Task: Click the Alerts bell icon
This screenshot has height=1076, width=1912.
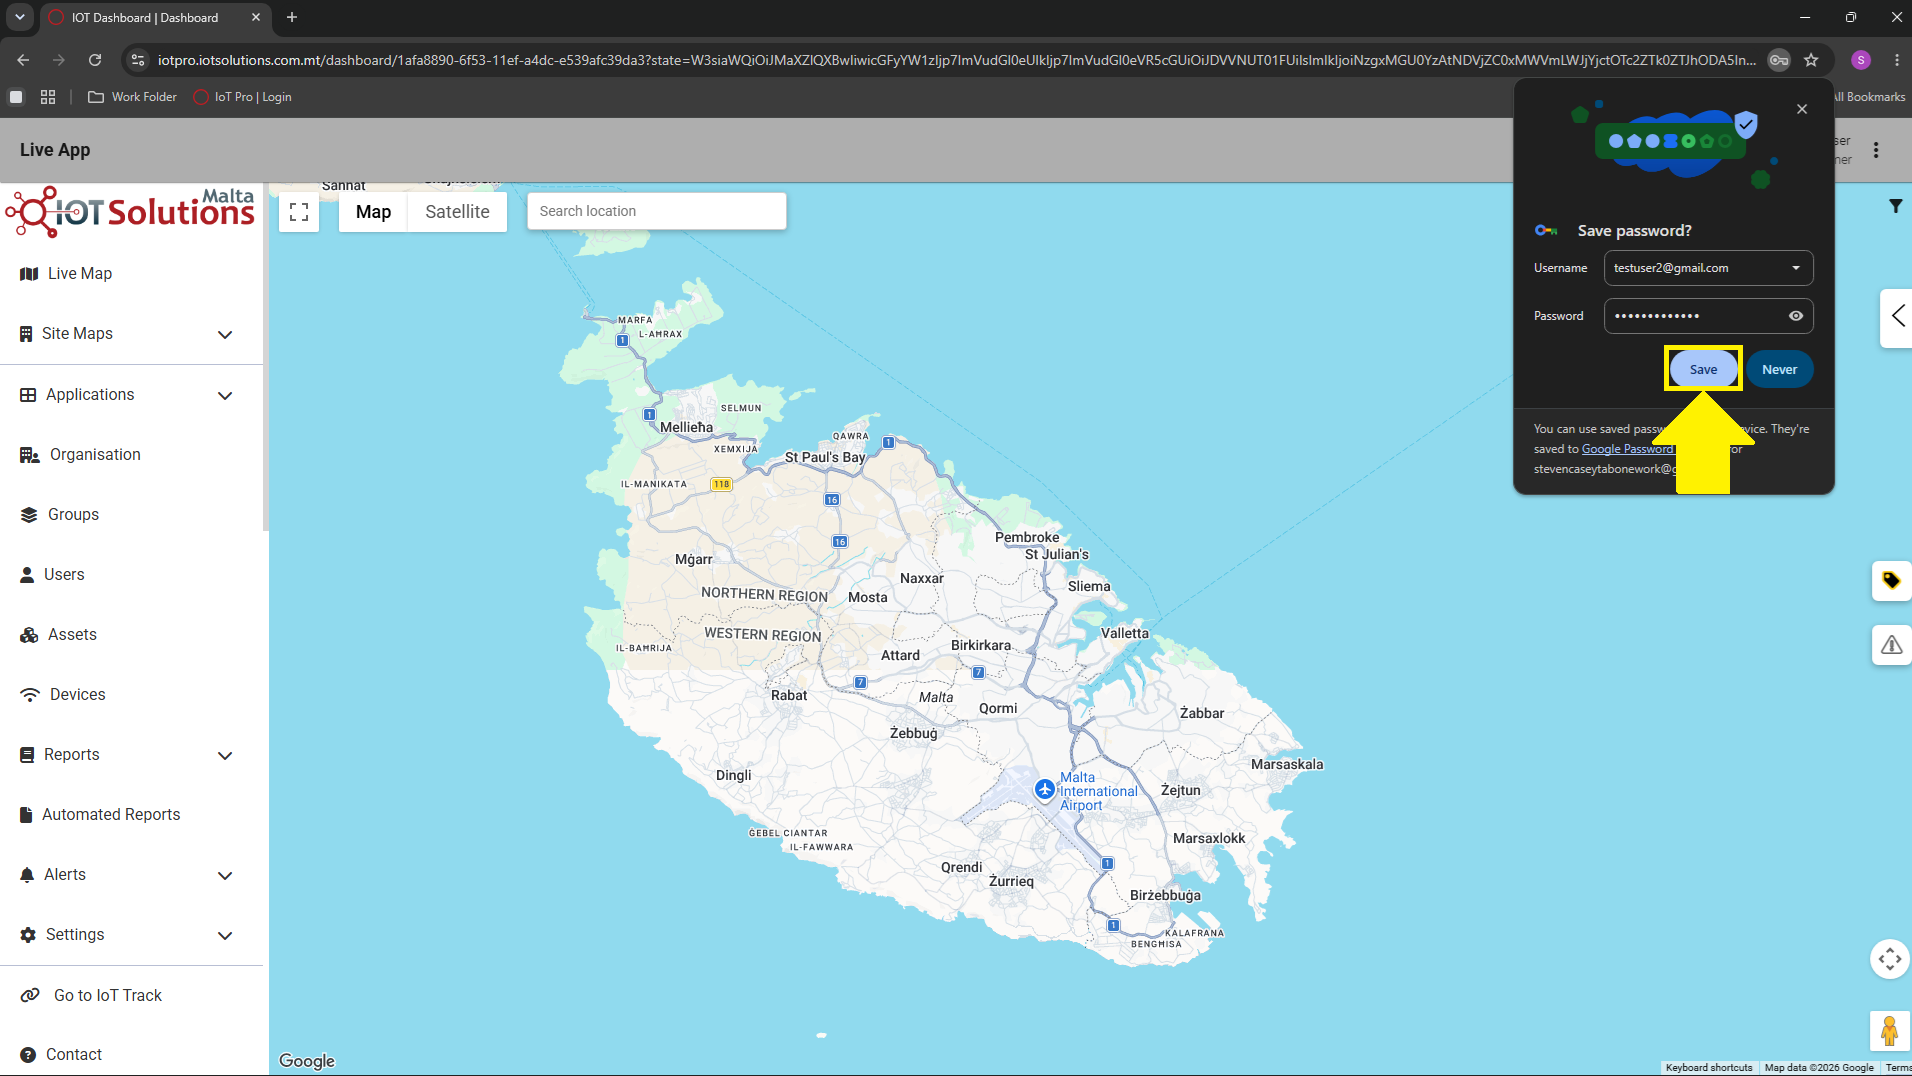Action: coord(27,875)
